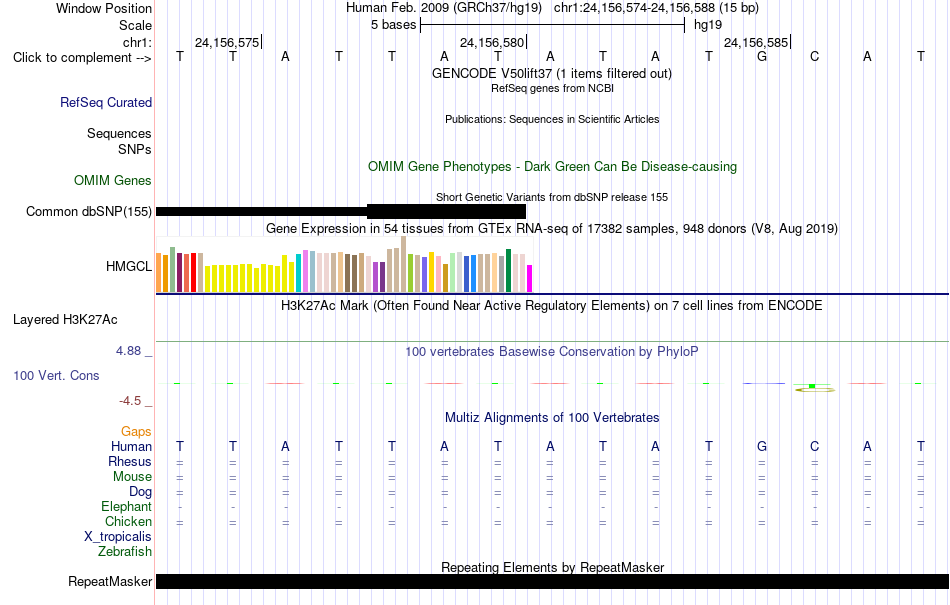Click the Scale label on the left
The width and height of the screenshot is (950, 605).
pyautogui.click(x=135, y=25)
